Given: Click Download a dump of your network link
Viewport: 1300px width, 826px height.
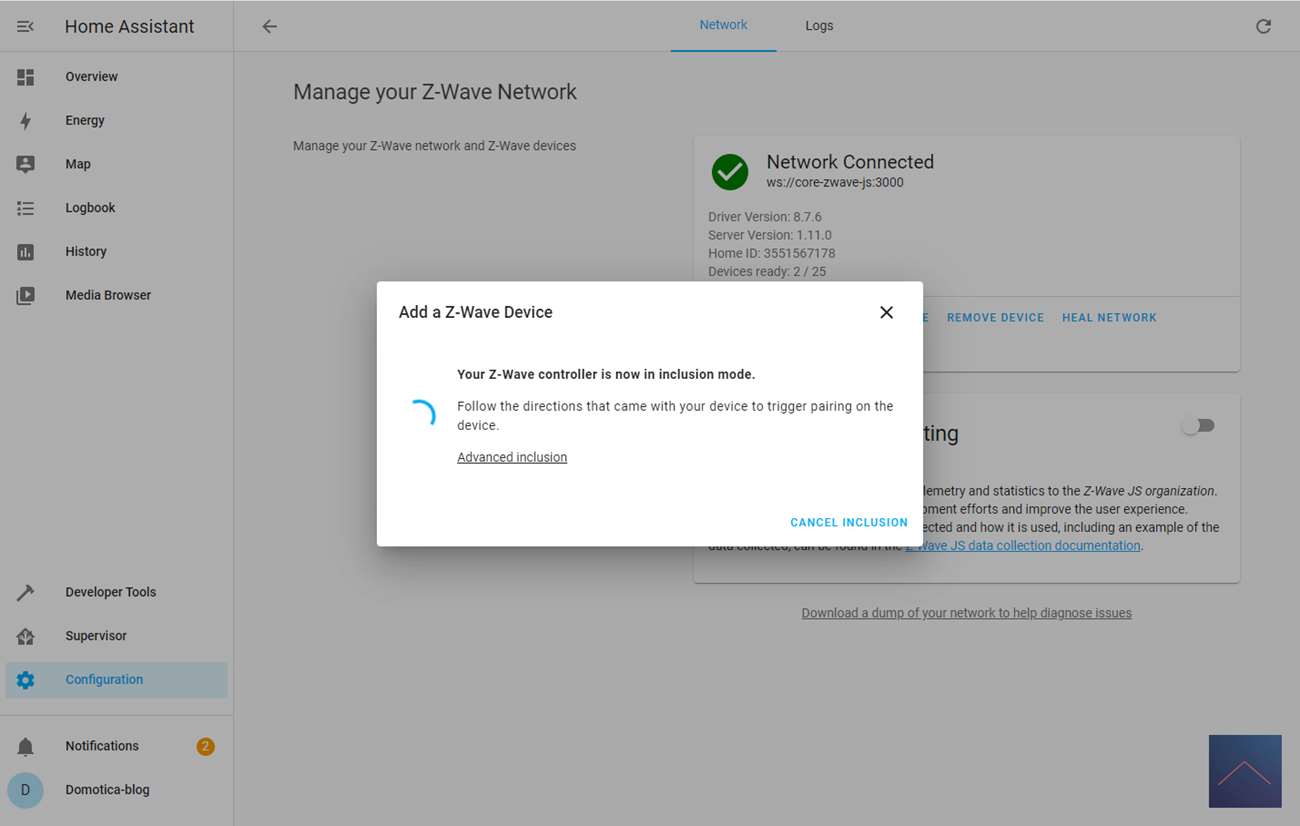Looking at the screenshot, I should (966, 613).
